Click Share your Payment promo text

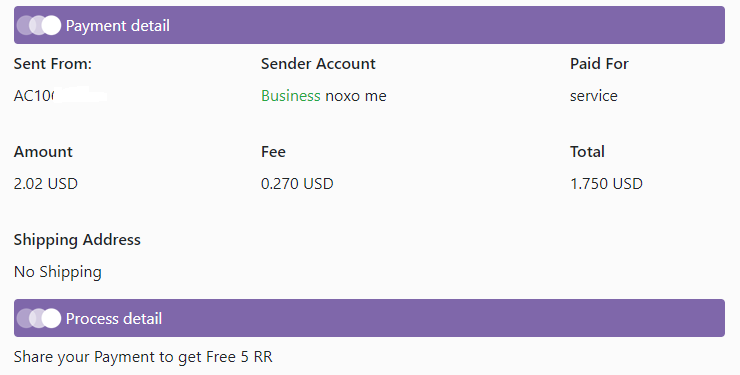143,357
